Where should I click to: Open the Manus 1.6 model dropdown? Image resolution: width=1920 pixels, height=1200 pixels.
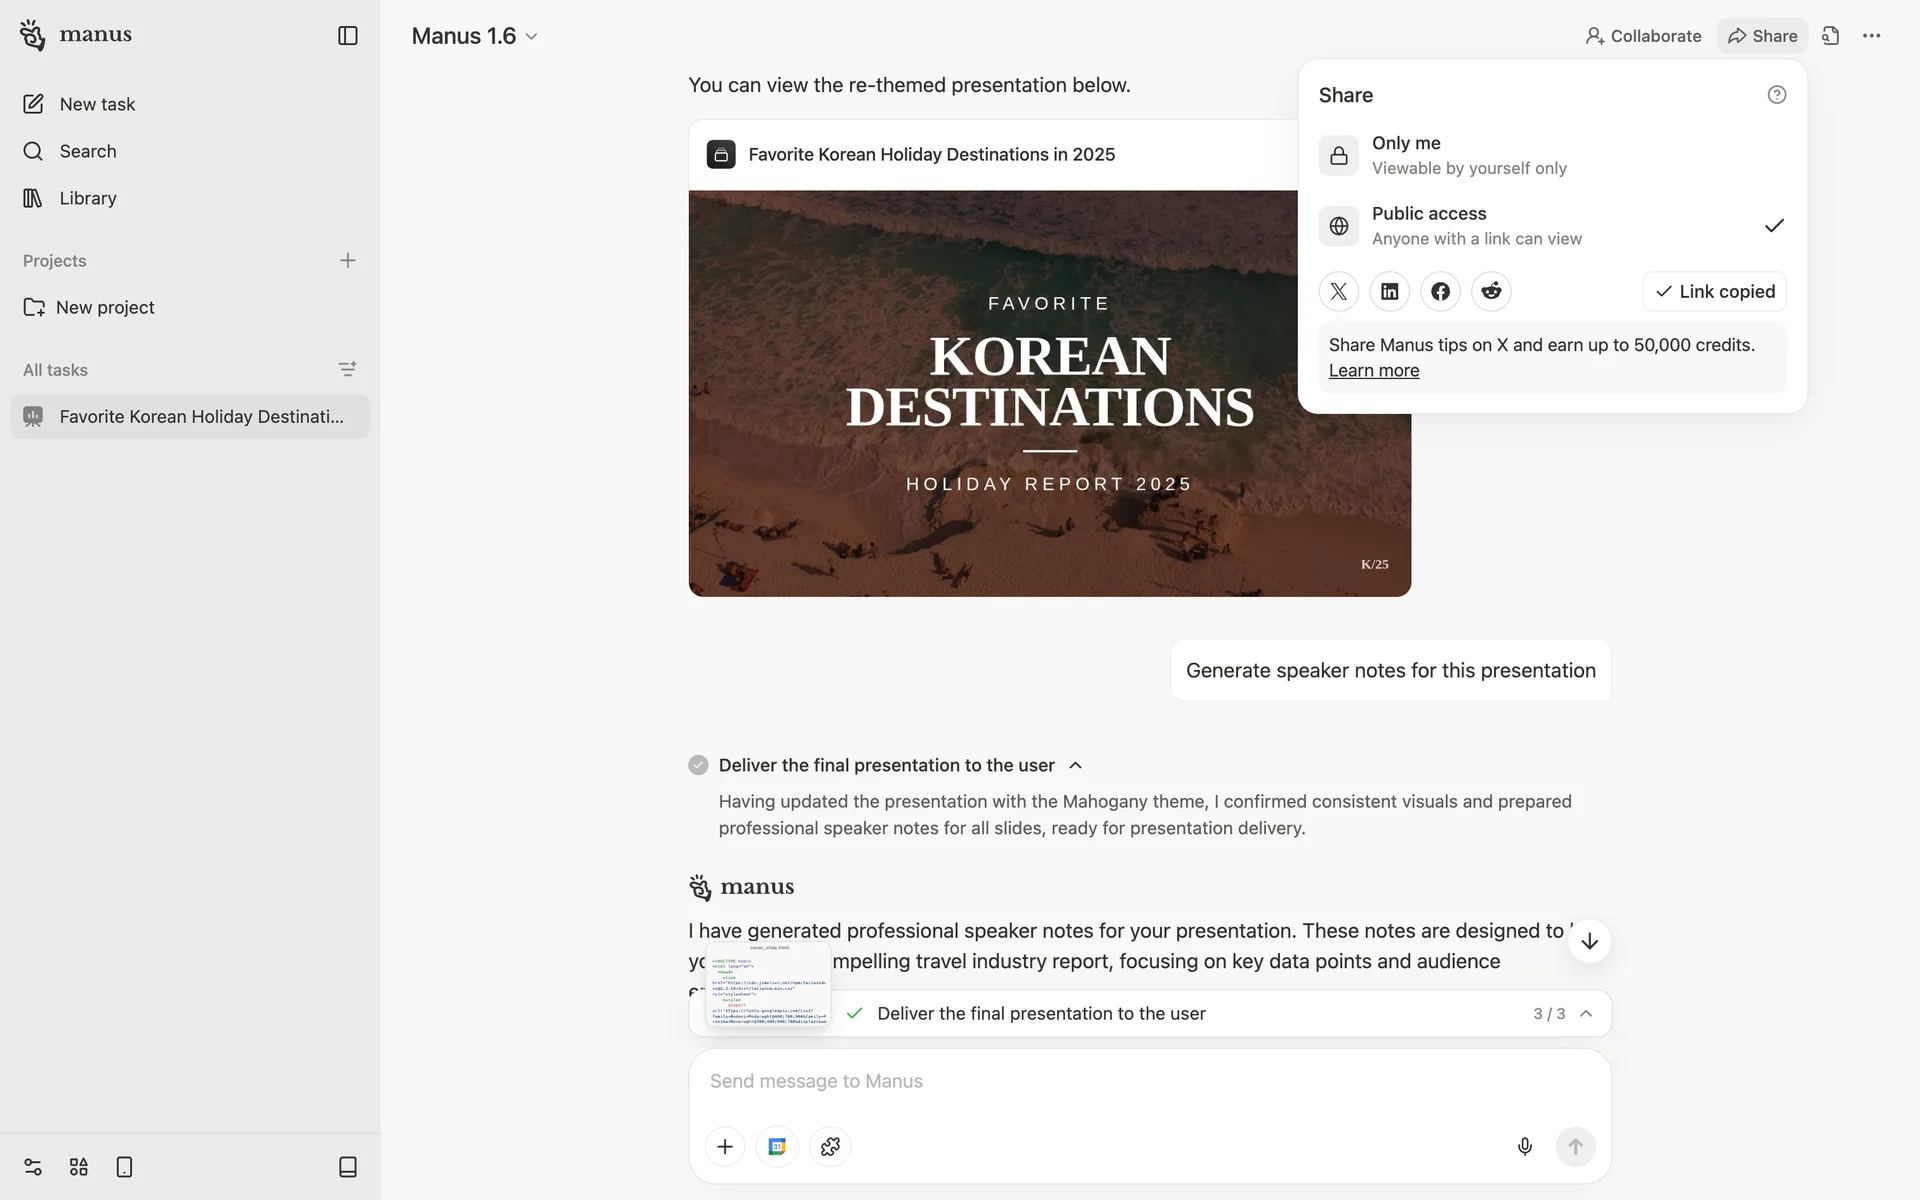click(x=475, y=36)
